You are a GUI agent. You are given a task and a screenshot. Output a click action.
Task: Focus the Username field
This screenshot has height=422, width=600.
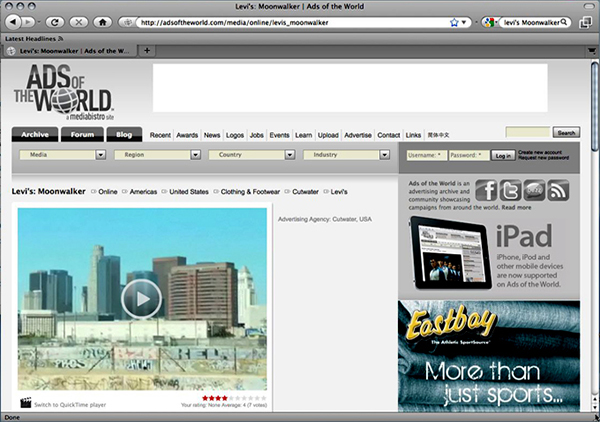point(426,155)
